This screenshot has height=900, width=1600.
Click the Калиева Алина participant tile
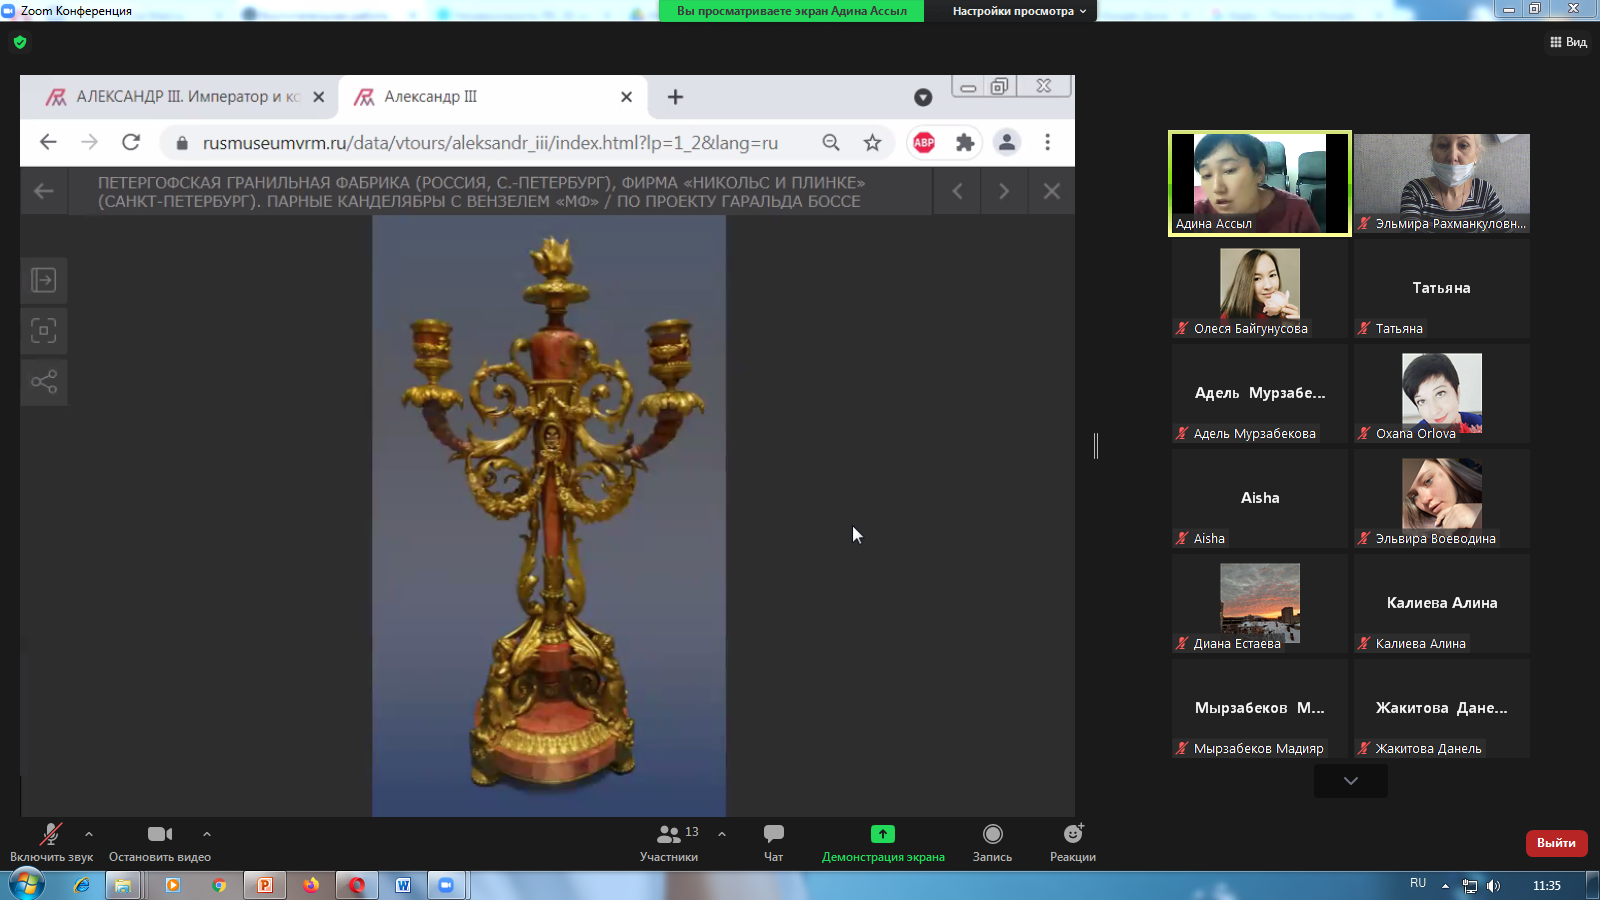coord(1442,603)
